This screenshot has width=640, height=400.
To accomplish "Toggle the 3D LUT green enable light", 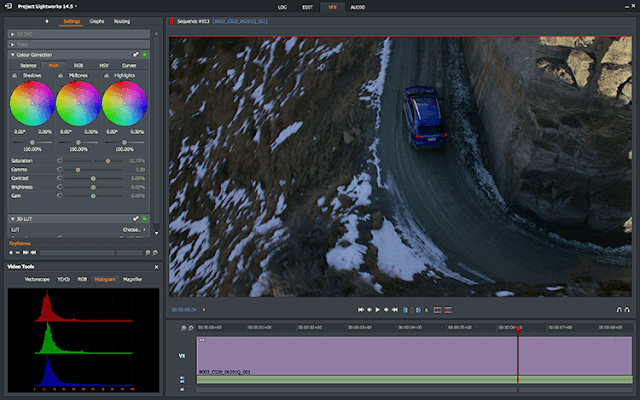I will 144,219.
